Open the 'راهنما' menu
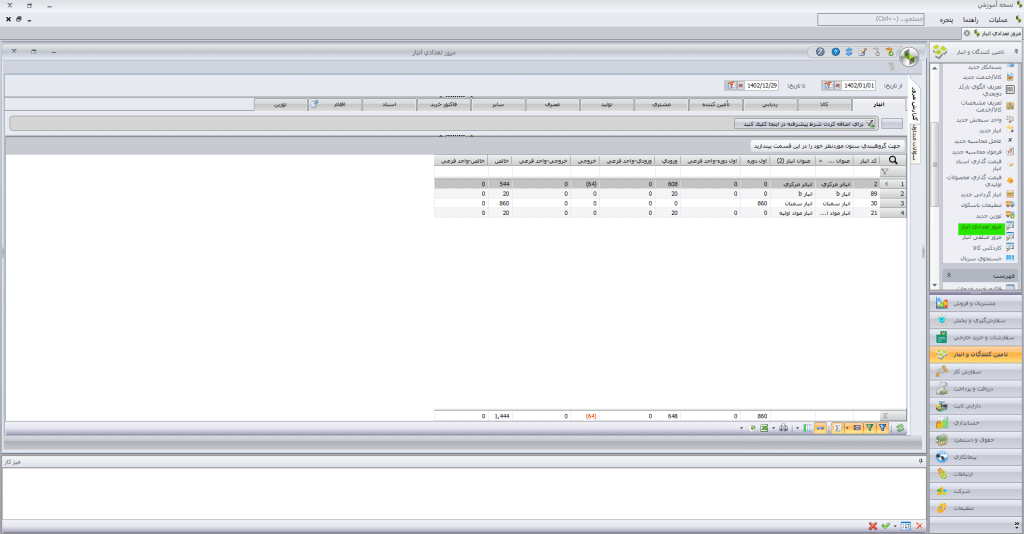 coord(970,20)
